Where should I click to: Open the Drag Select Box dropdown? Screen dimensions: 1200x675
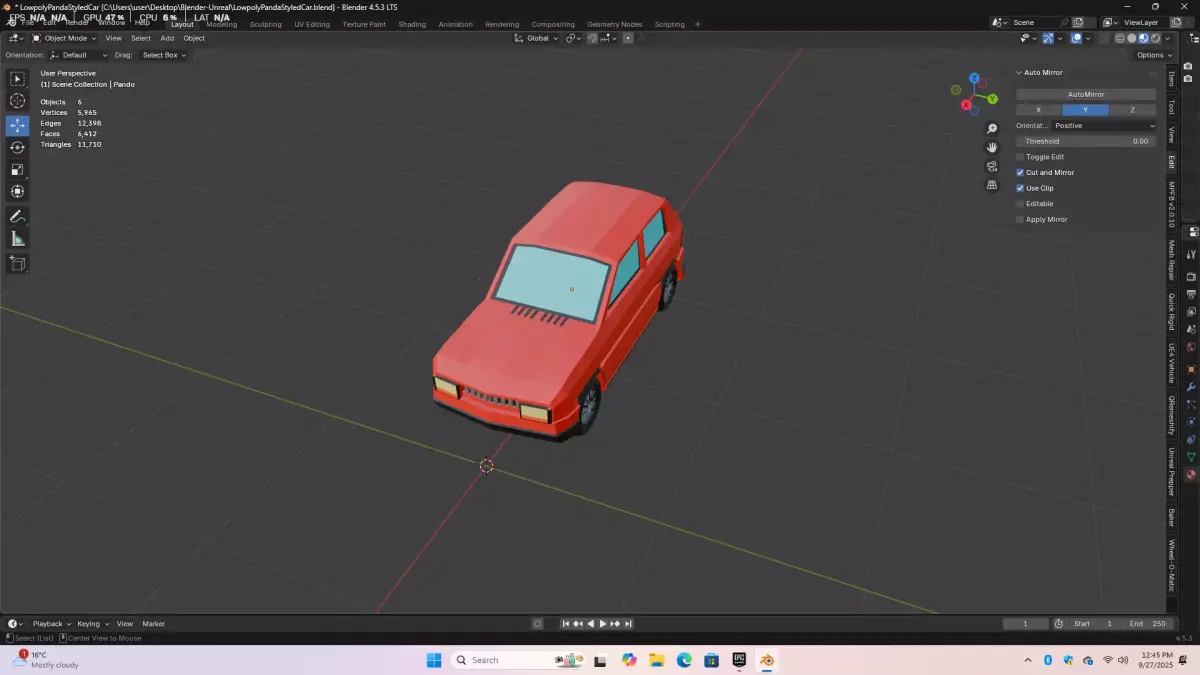click(164, 55)
